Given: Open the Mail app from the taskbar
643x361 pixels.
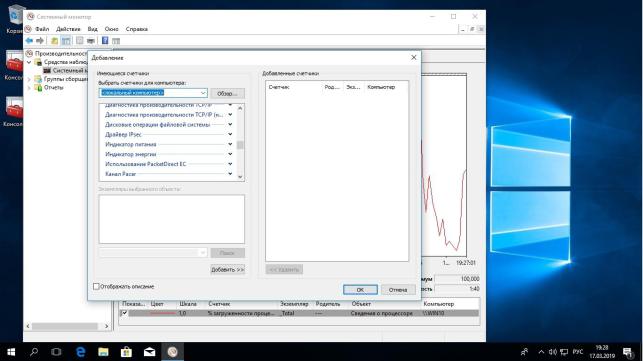Looking at the screenshot, I should point(149,352).
